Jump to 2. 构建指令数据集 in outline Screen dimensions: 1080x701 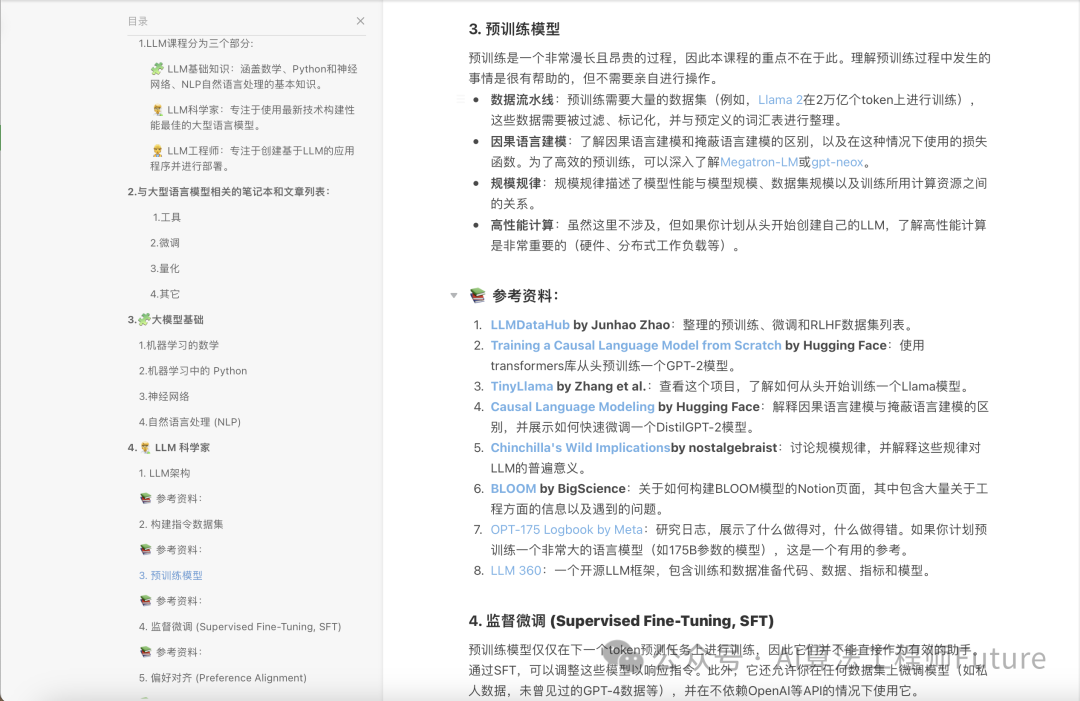pos(181,524)
